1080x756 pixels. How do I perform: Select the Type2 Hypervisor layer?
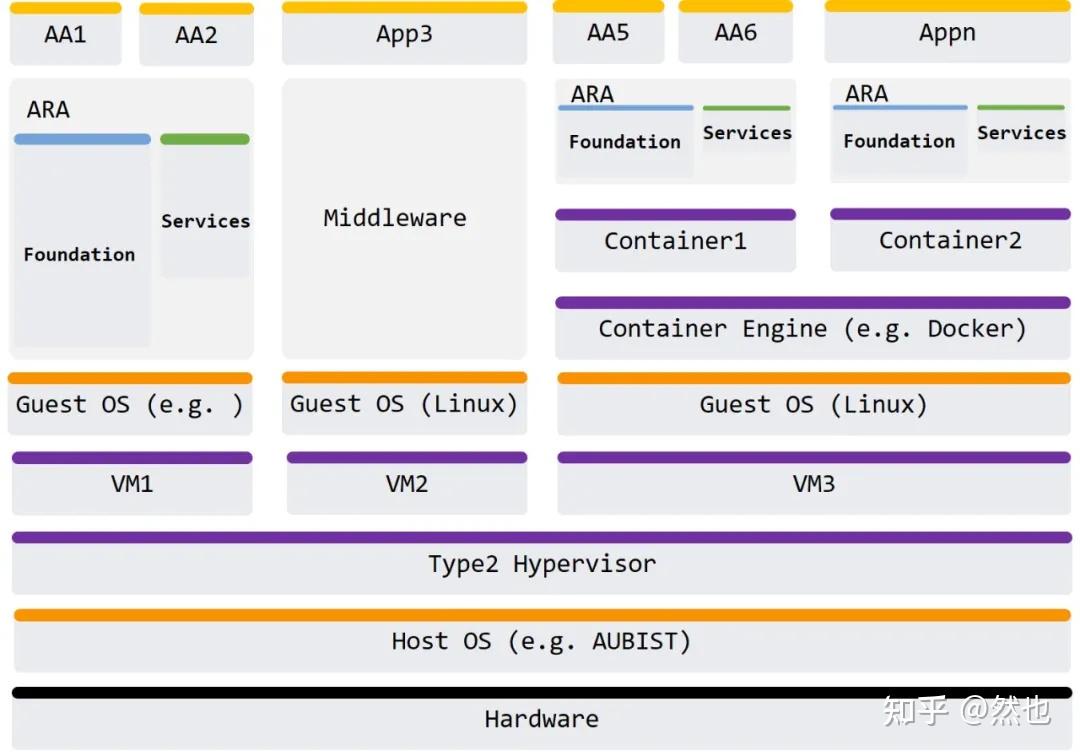point(541,564)
